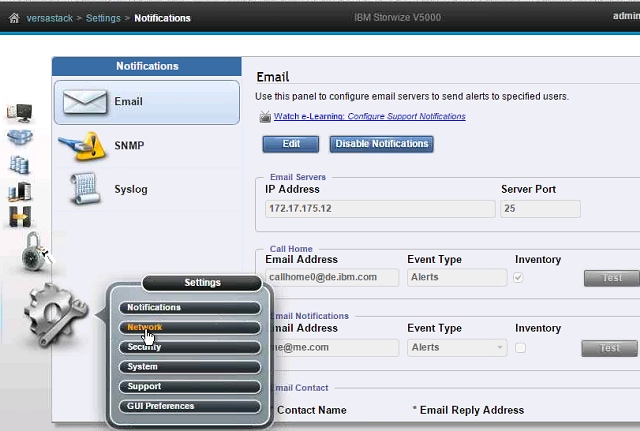Open the Copy Services sidebar icon
This screenshot has width=640, height=431.
coord(20,216)
